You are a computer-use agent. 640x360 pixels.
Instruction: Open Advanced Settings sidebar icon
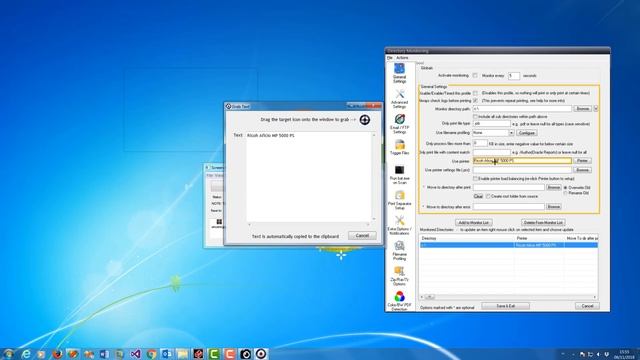pos(399,99)
